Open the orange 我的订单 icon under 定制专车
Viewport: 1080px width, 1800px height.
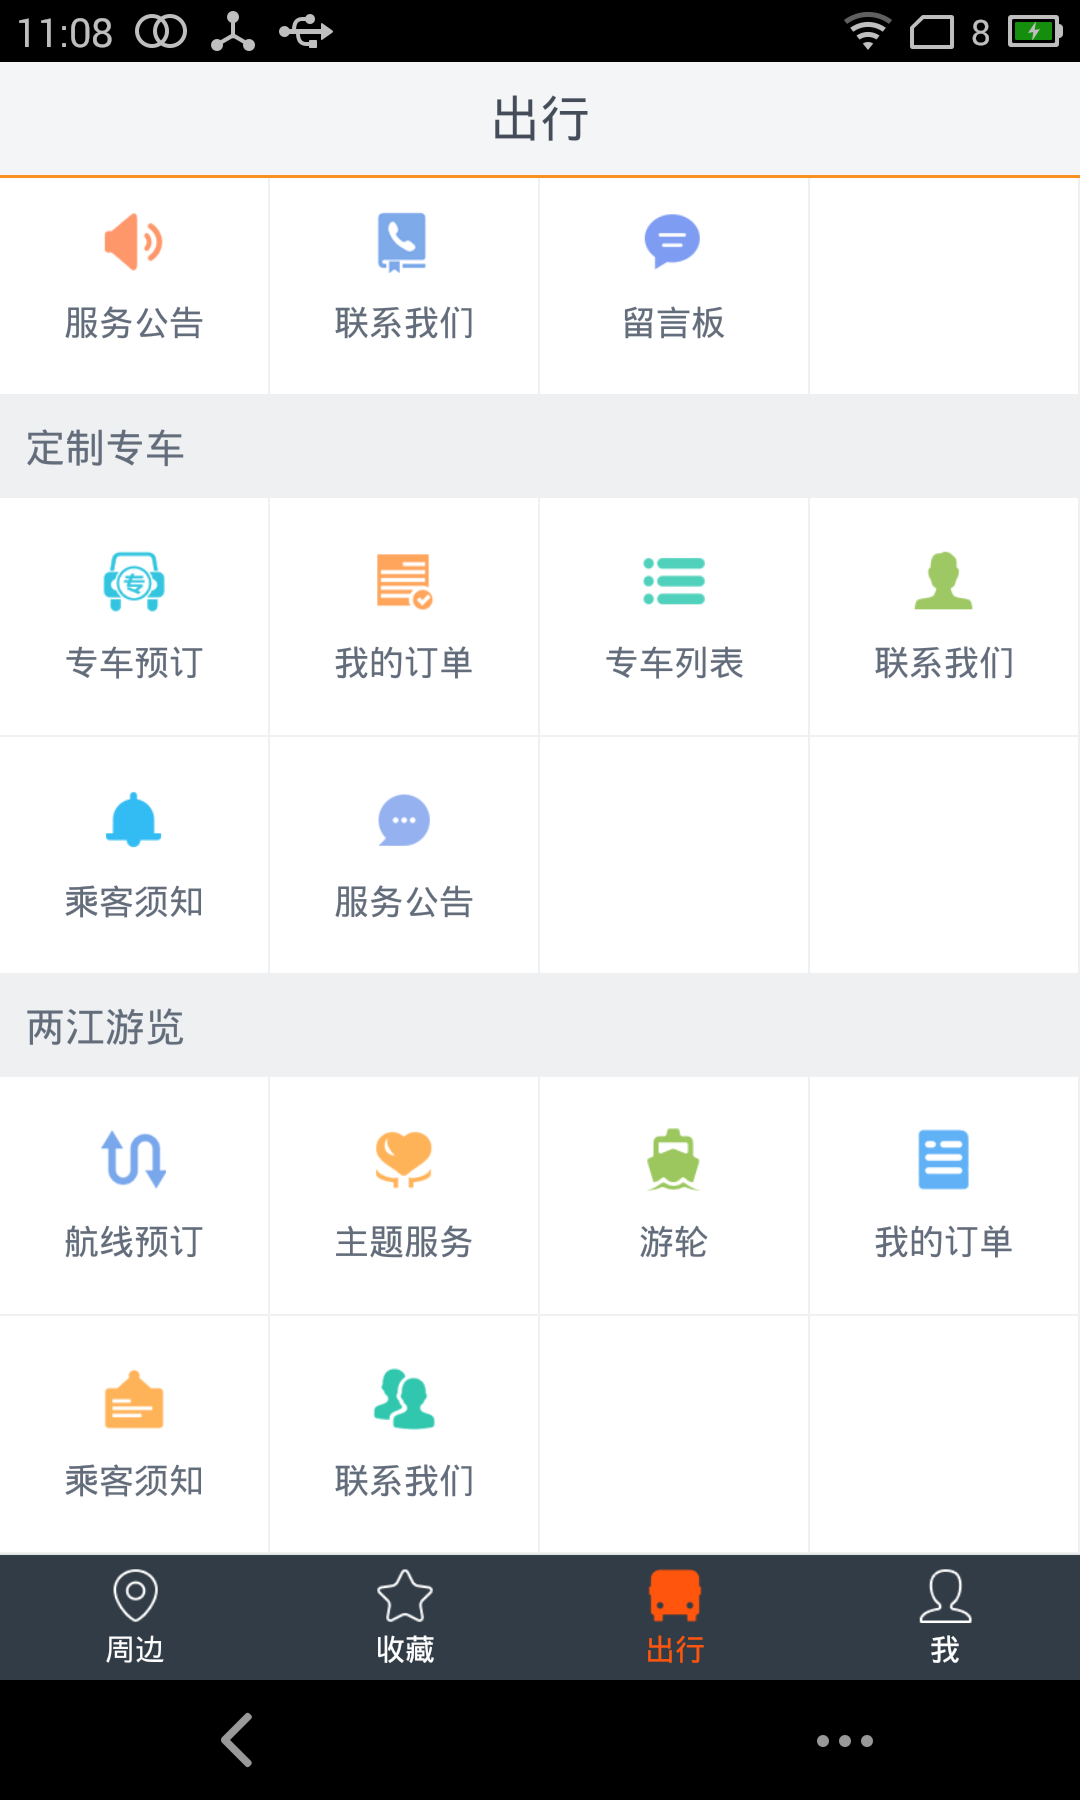[404, 581]
